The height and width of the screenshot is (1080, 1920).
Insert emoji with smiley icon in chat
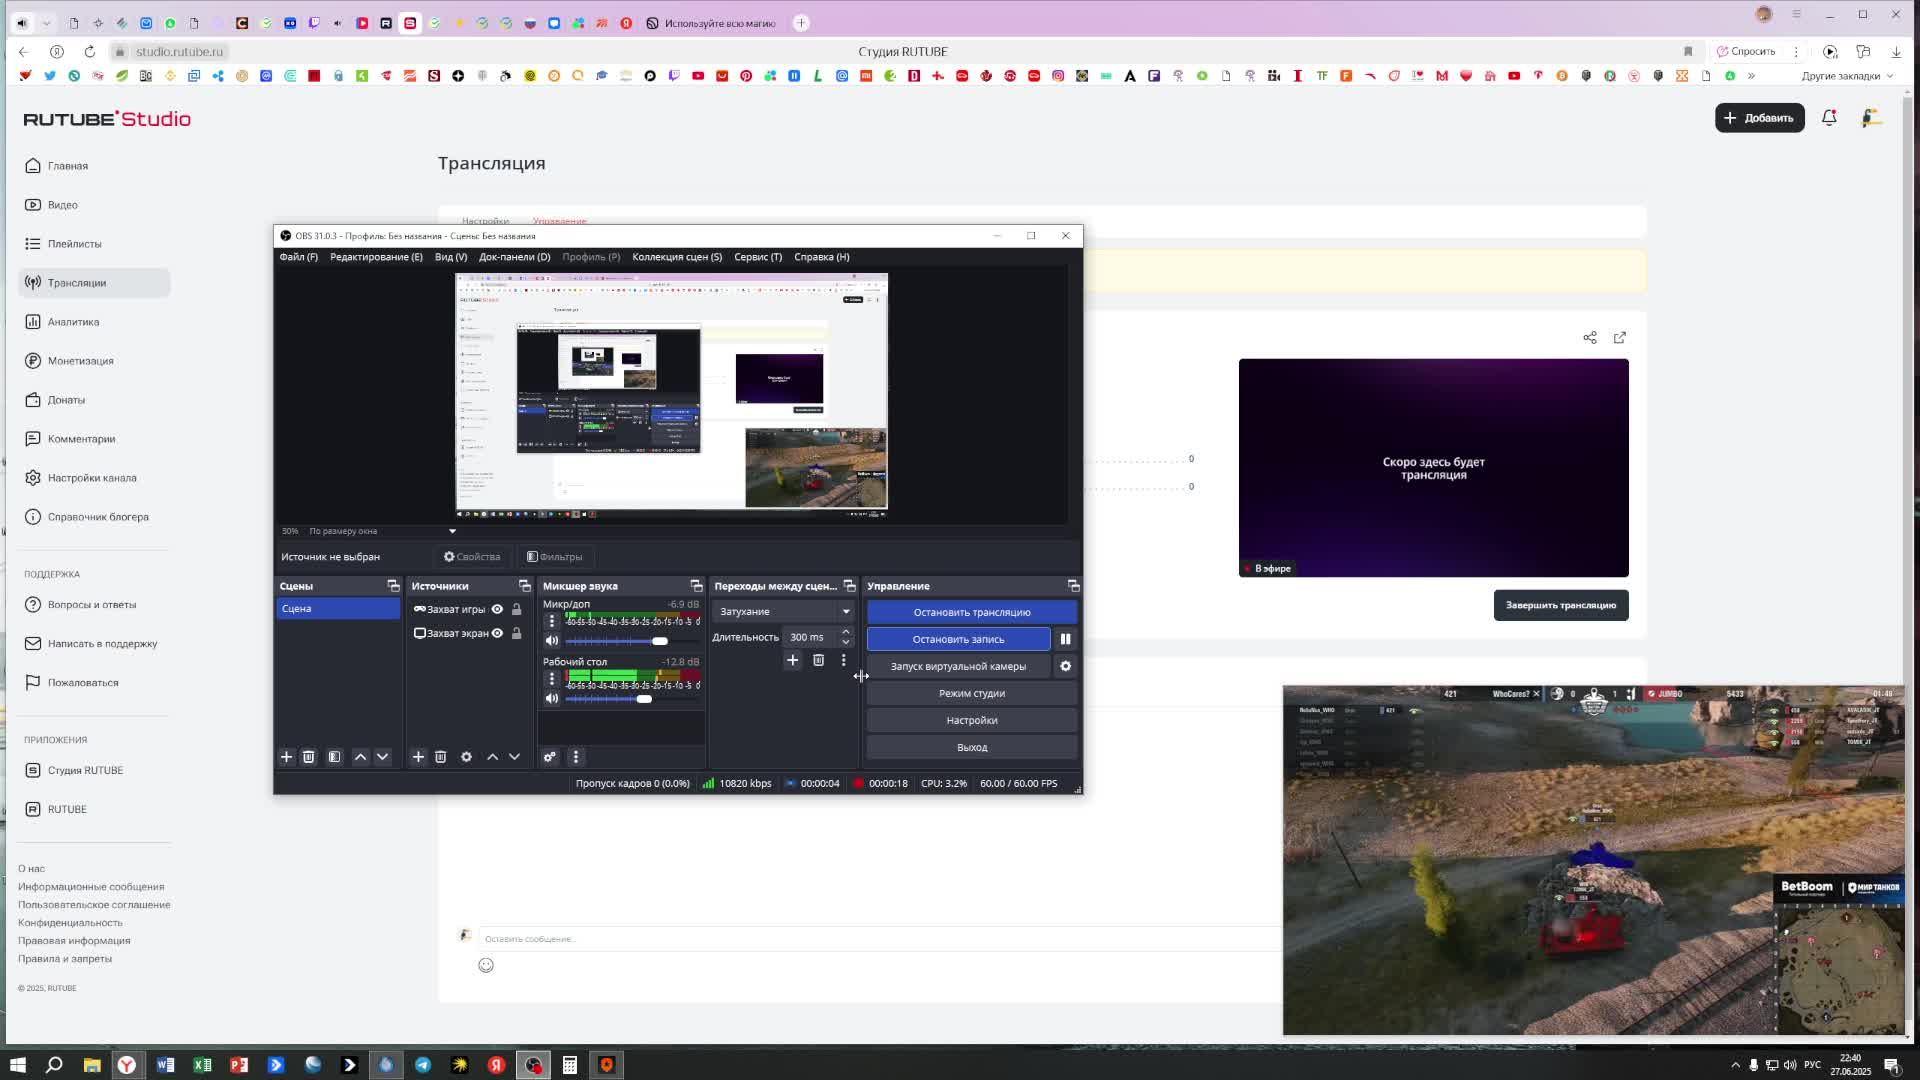click(486, 965)
